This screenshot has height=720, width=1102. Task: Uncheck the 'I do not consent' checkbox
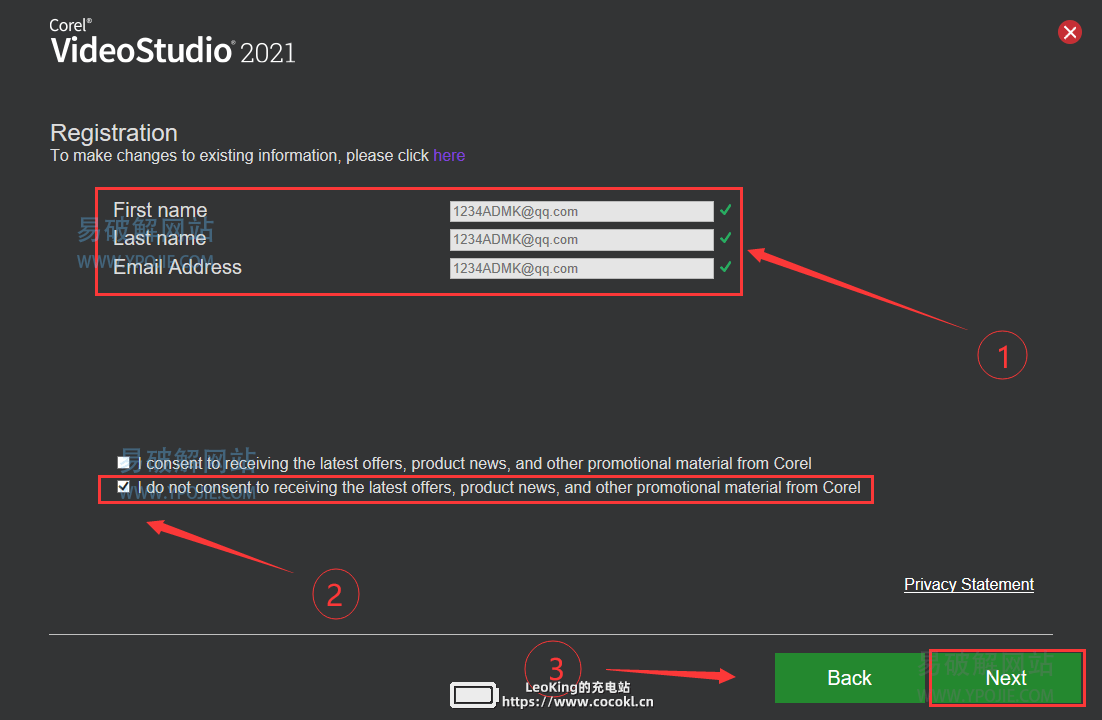coord(124,487)
